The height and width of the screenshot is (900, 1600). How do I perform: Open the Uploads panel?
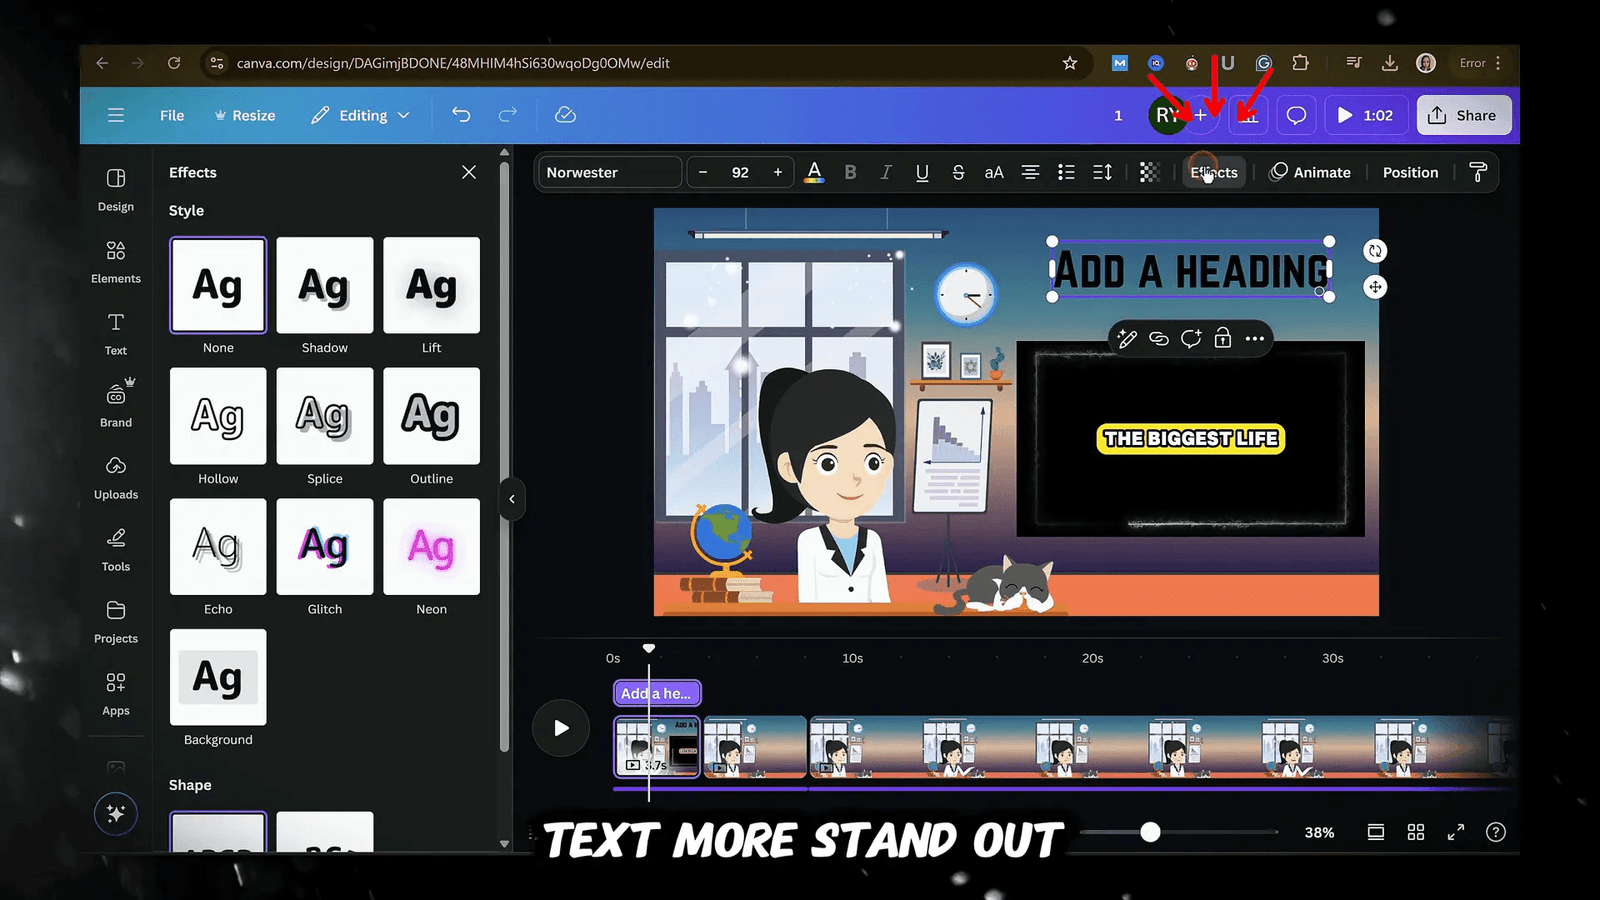point(115,477)
